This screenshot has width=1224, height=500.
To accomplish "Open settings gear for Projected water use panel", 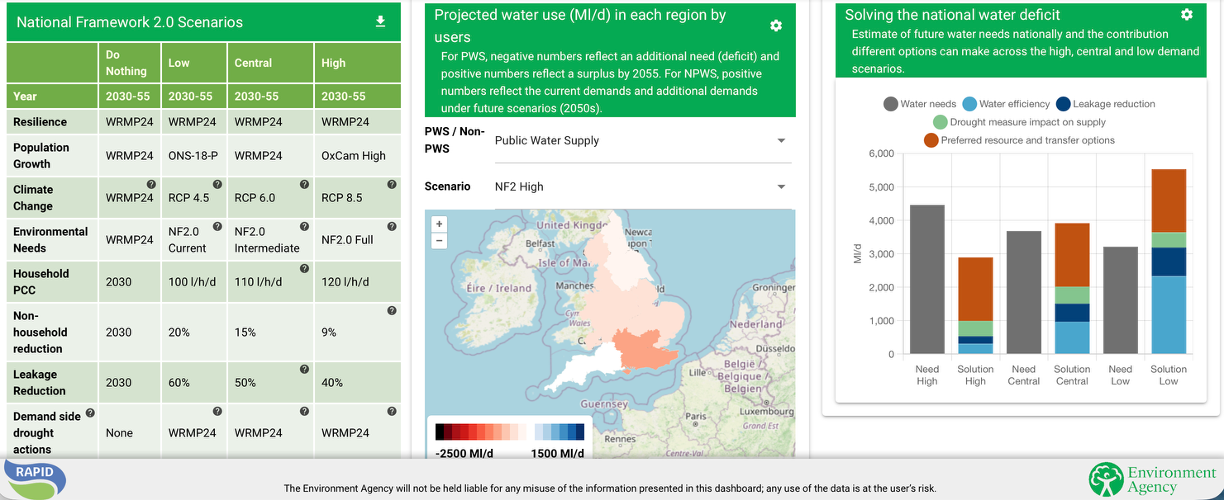I will pyautogui.click(x=776, y=26).
